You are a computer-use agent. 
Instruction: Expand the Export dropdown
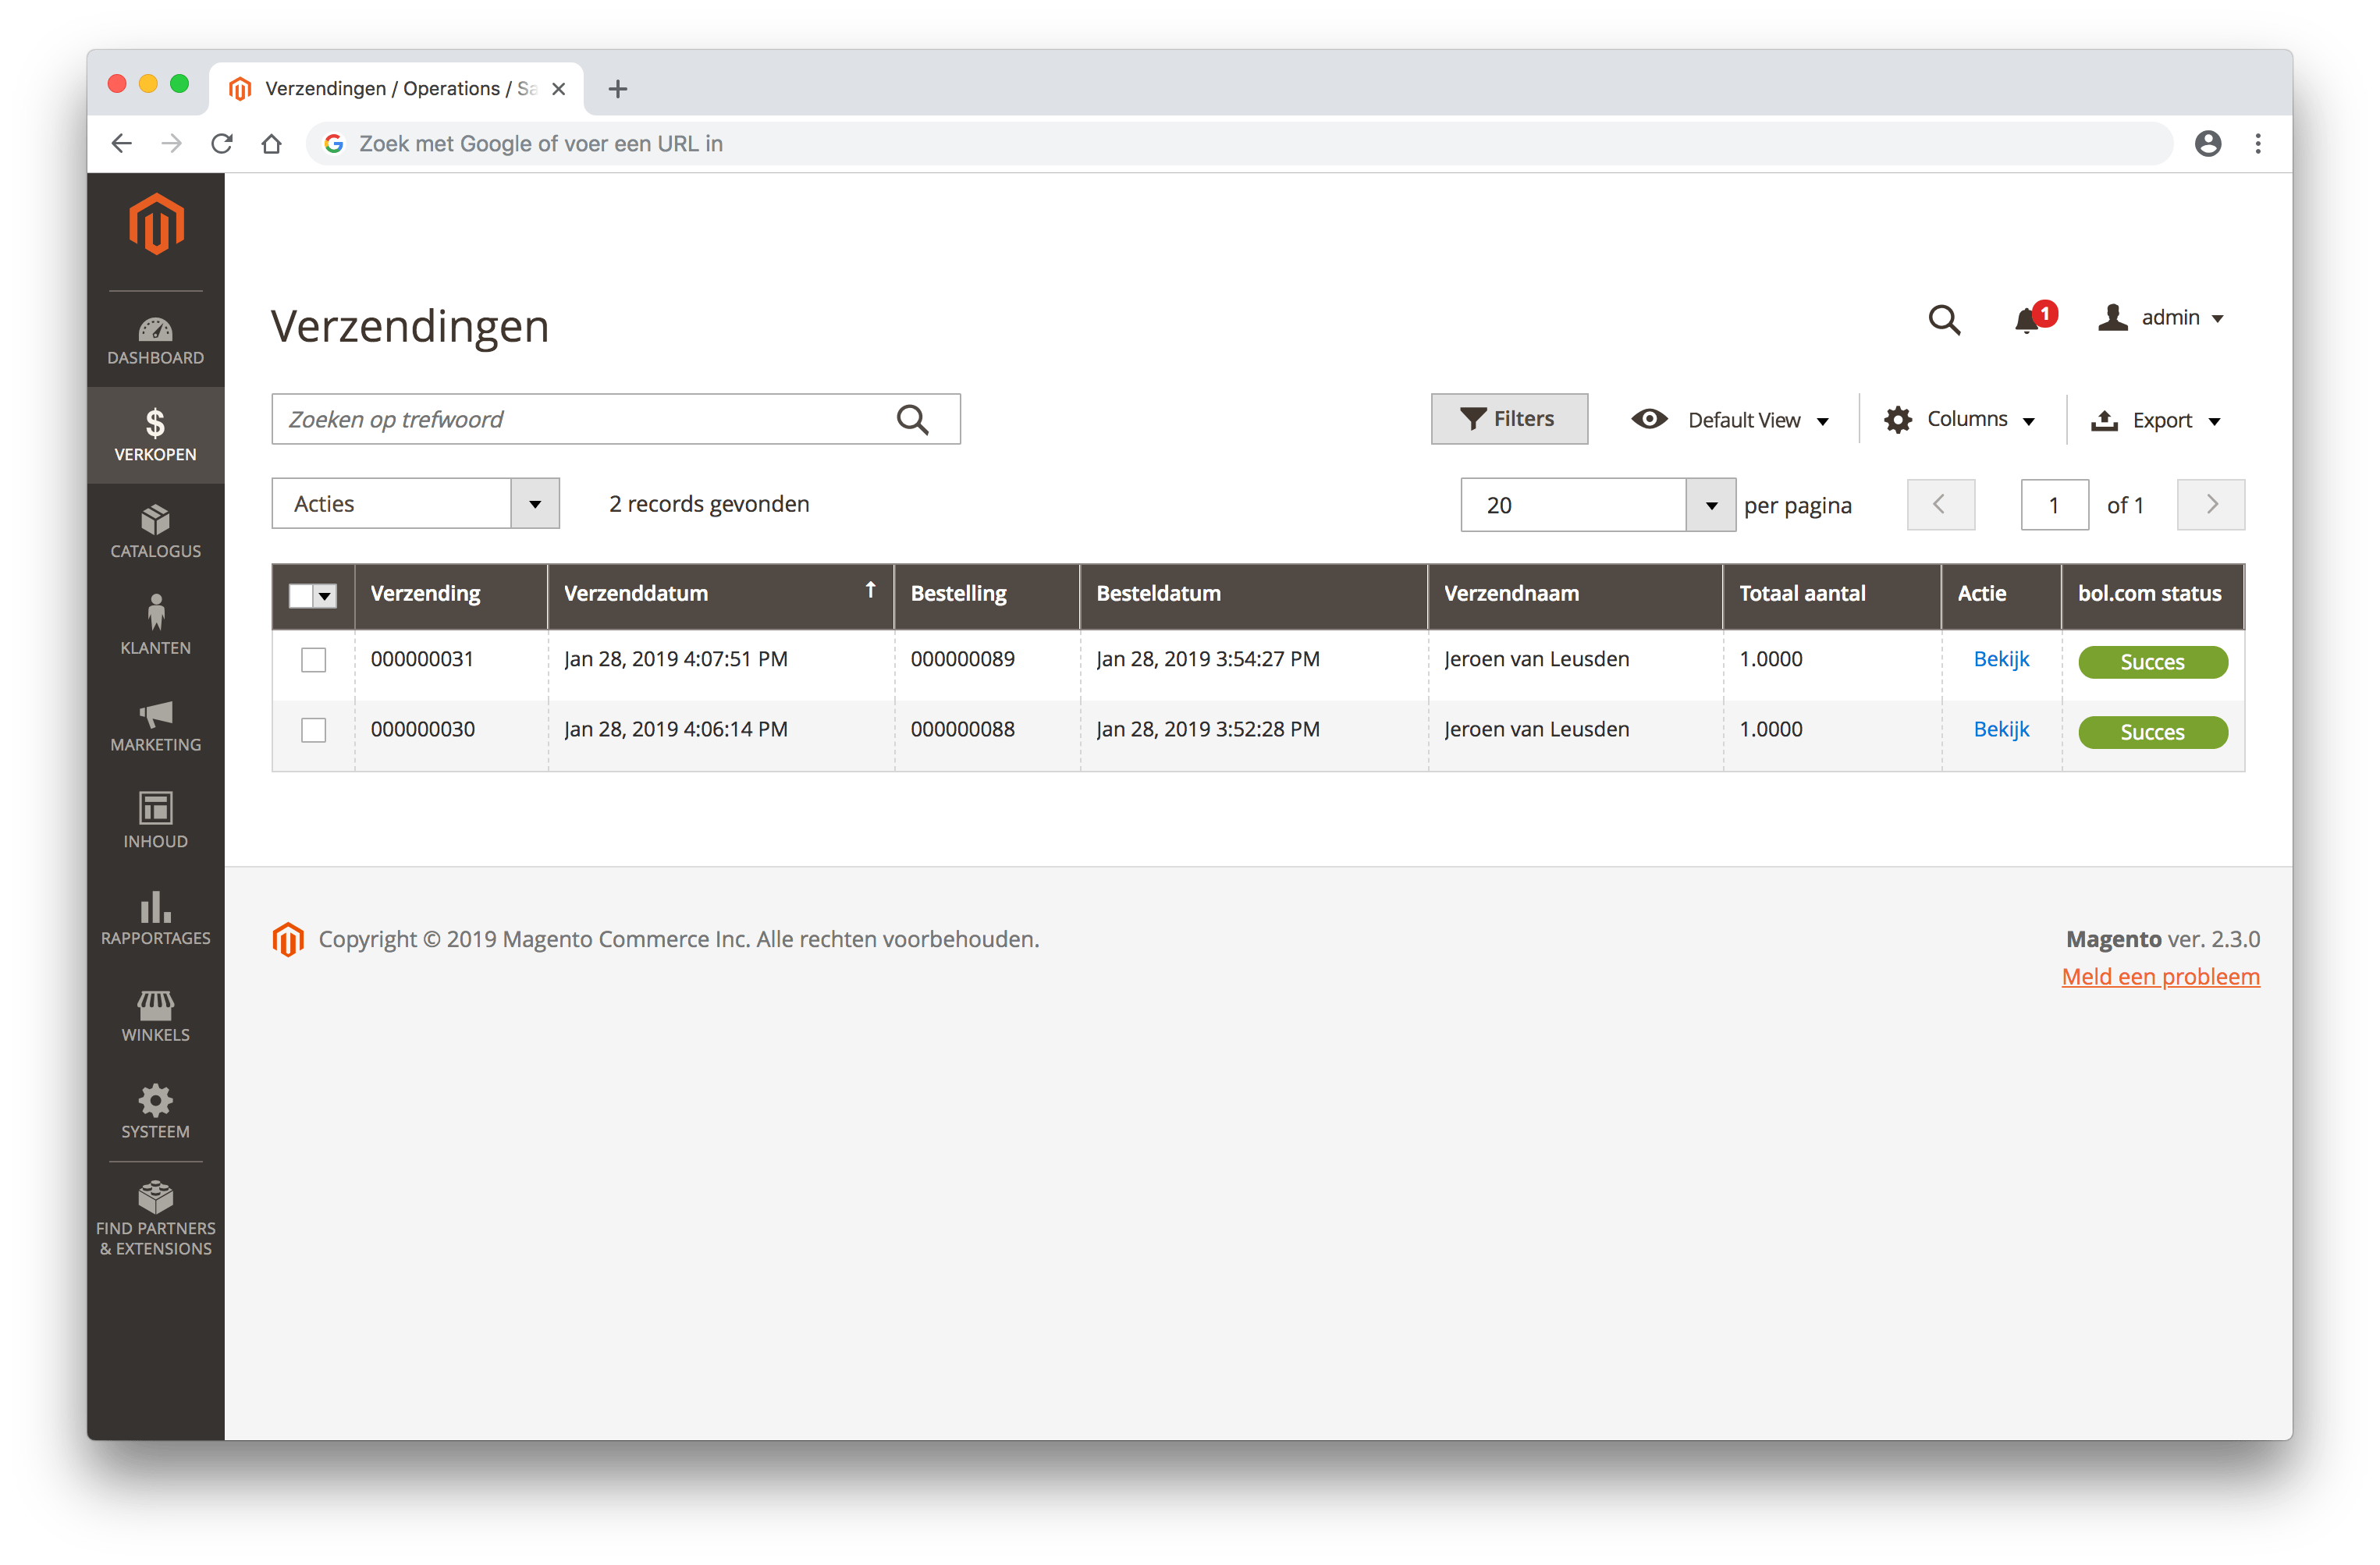point(2156,420)
